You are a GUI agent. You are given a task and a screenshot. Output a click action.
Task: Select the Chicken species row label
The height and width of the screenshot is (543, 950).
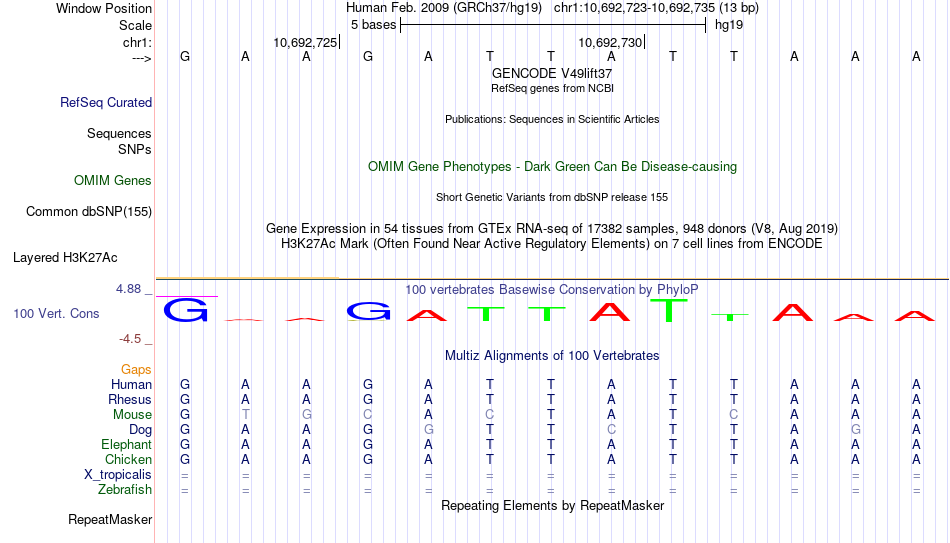128,459
